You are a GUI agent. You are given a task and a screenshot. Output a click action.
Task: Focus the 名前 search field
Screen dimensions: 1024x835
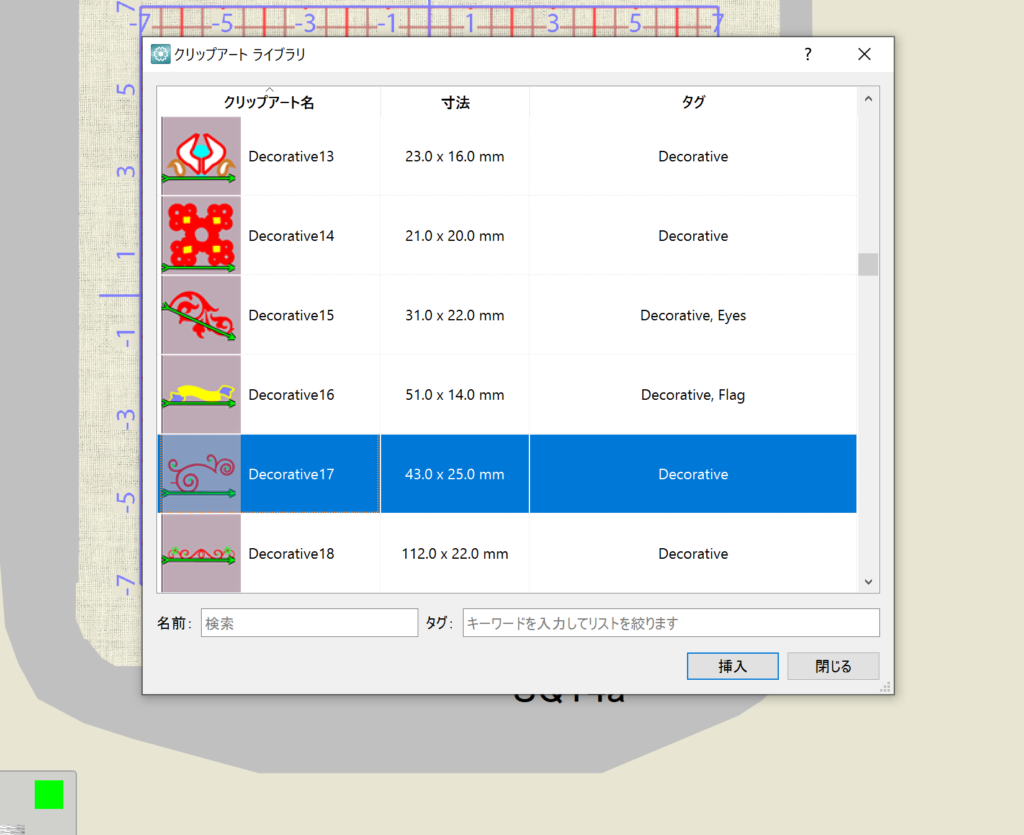[x=309, y=623]
